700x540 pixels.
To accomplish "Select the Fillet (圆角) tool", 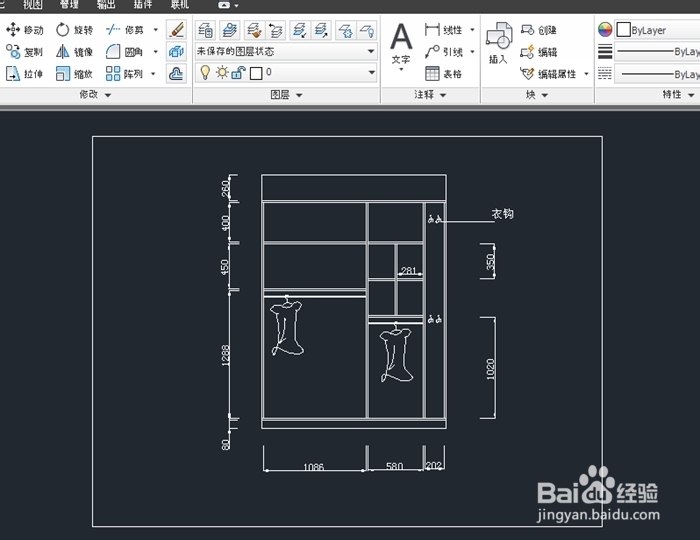I will click(x=125, y=52).
